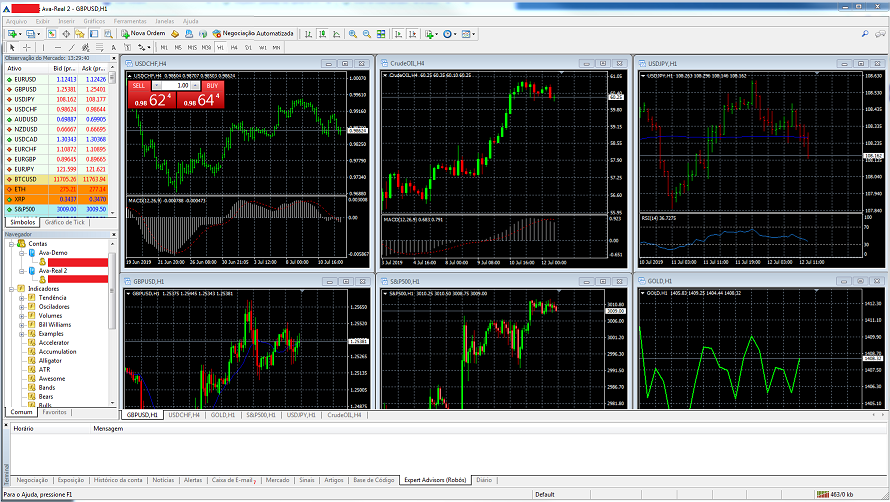Viewport: 890px width, 502px height.
Task: Choose the trendline drawing tool
Action: [71, 48]
